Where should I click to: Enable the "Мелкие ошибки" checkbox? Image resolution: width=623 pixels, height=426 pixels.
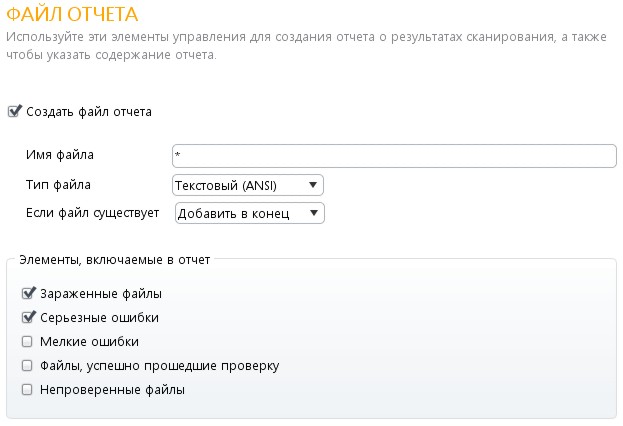pyautogui.click(x=27, y=342)
